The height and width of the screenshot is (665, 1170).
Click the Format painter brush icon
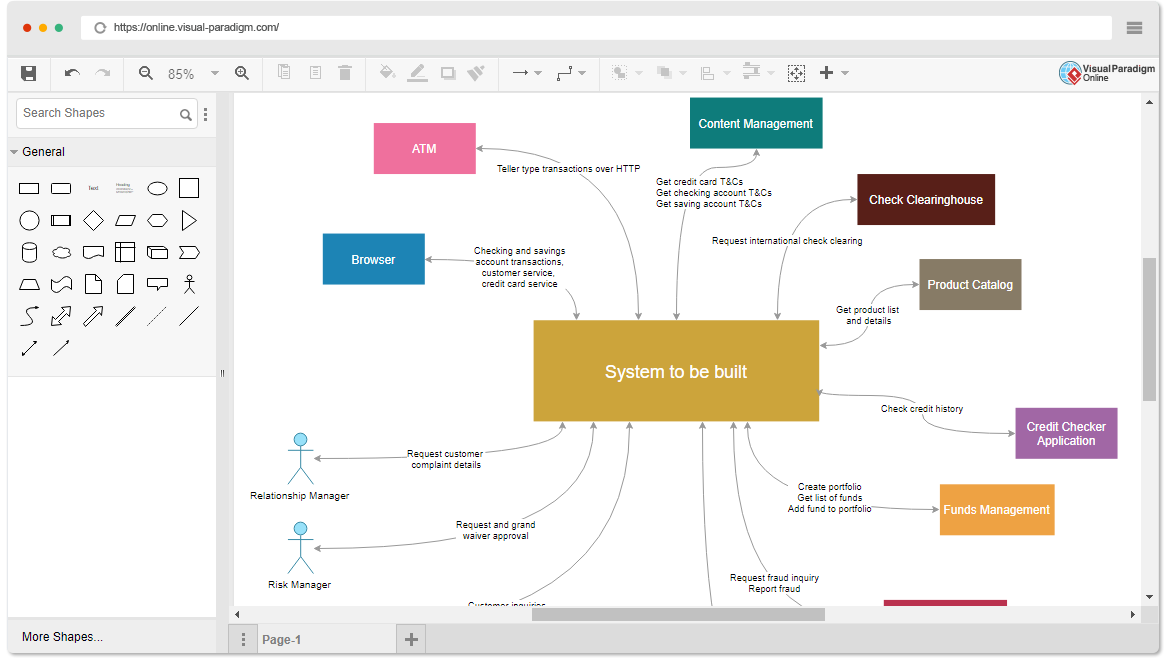(476, 72)
